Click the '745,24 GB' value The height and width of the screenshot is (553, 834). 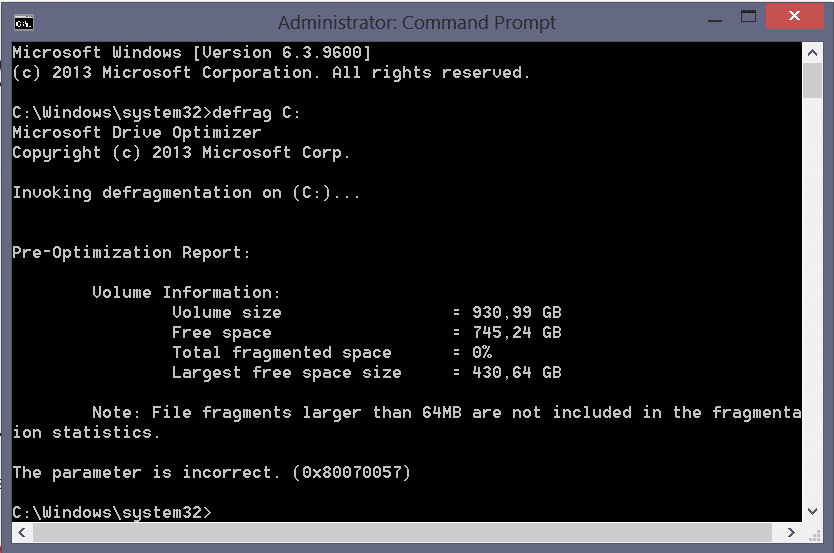coord(516,332)
